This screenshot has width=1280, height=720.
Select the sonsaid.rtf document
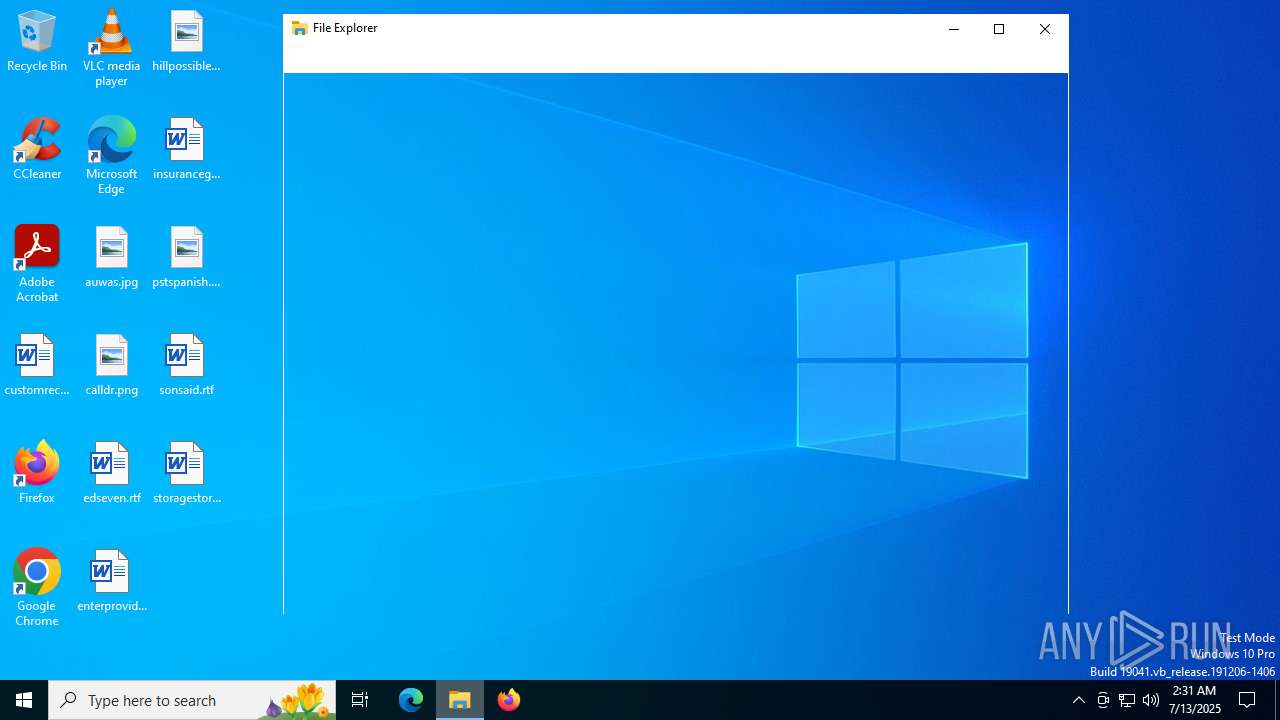point(186,366)
